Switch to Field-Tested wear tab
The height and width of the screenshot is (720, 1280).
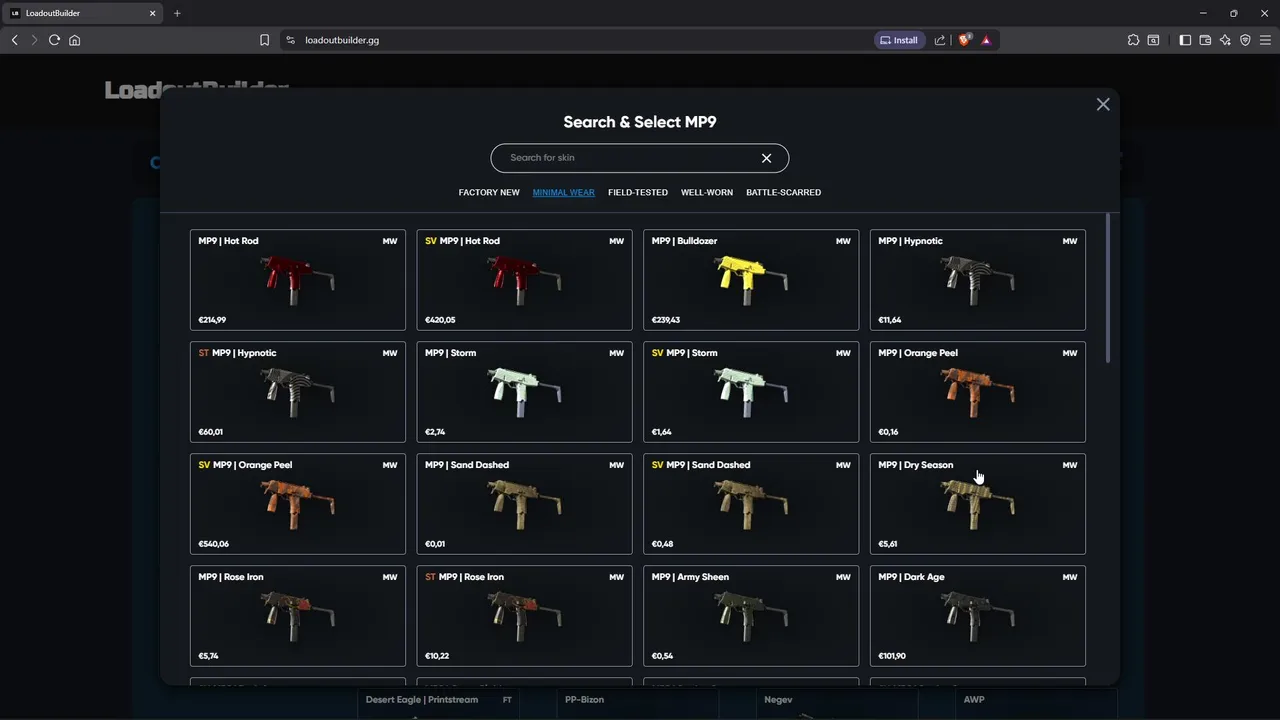click(x=638, y=192)
